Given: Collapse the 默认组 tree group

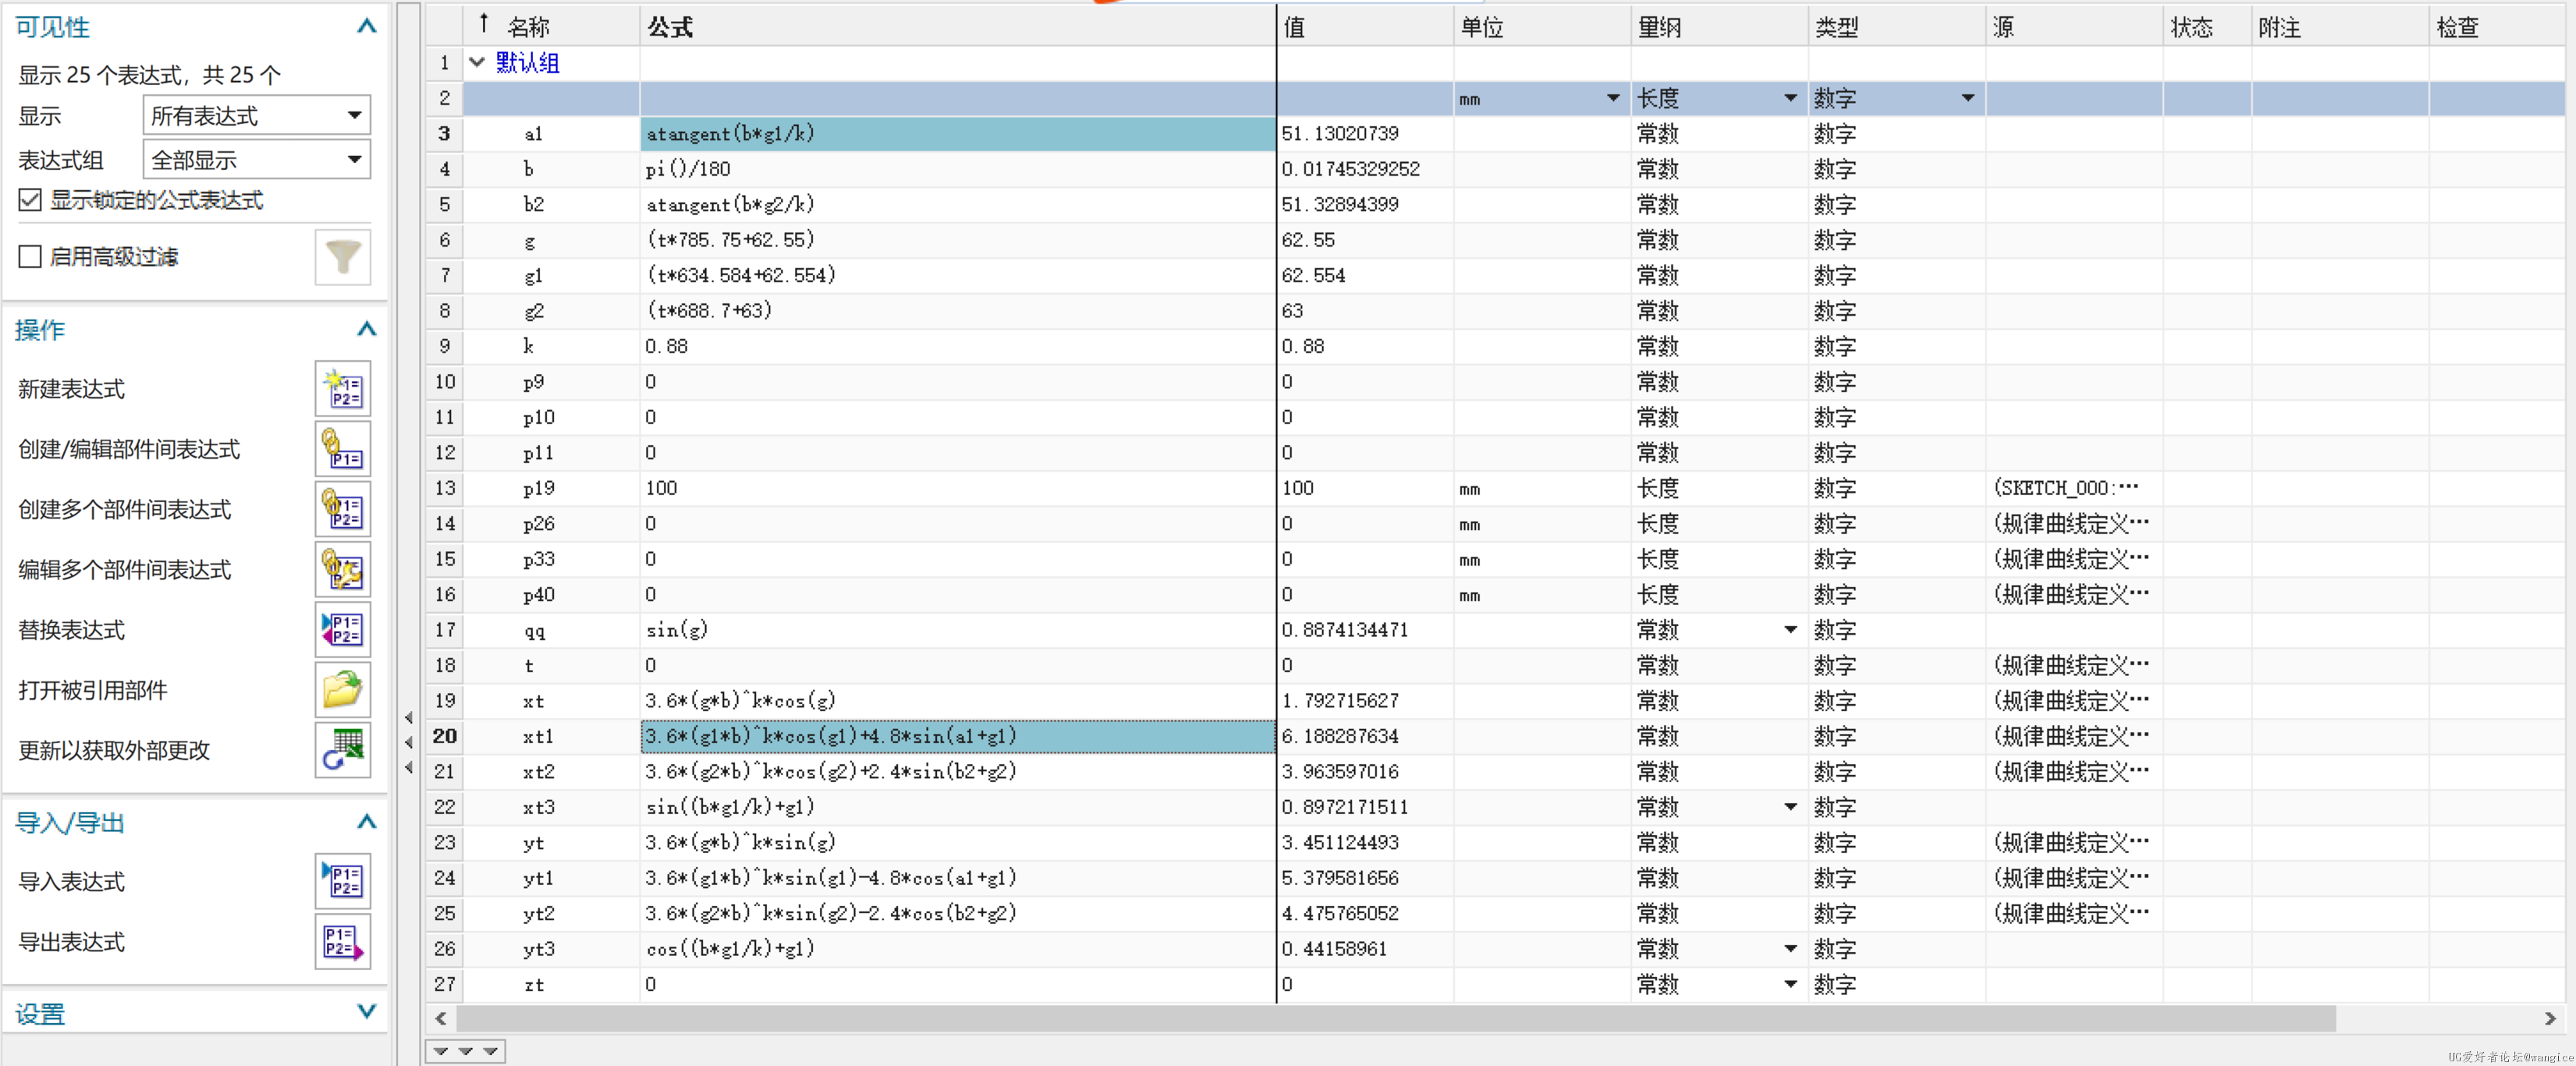Looking at the screenshot, I should (477, 62).
